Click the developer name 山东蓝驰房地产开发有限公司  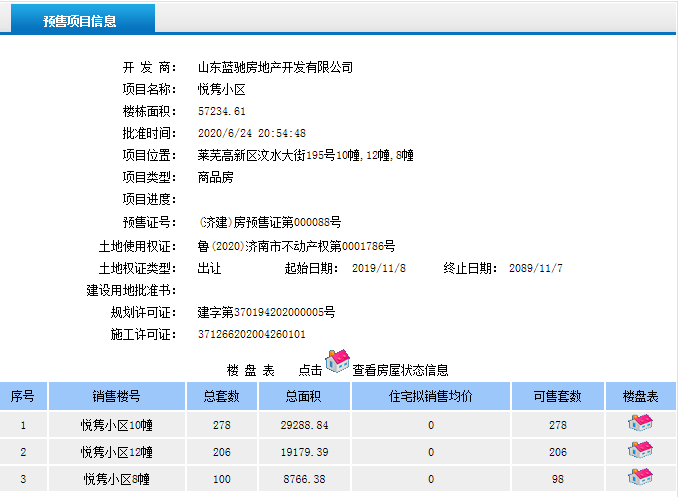point(275,68)
